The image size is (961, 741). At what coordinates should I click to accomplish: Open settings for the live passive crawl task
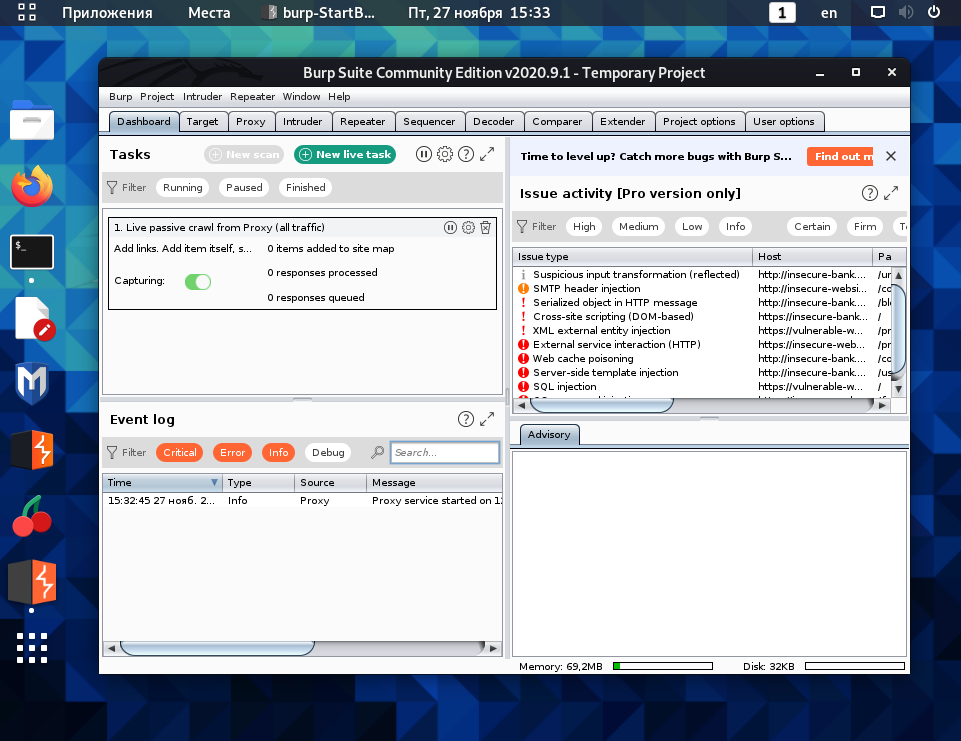[468, 227]
